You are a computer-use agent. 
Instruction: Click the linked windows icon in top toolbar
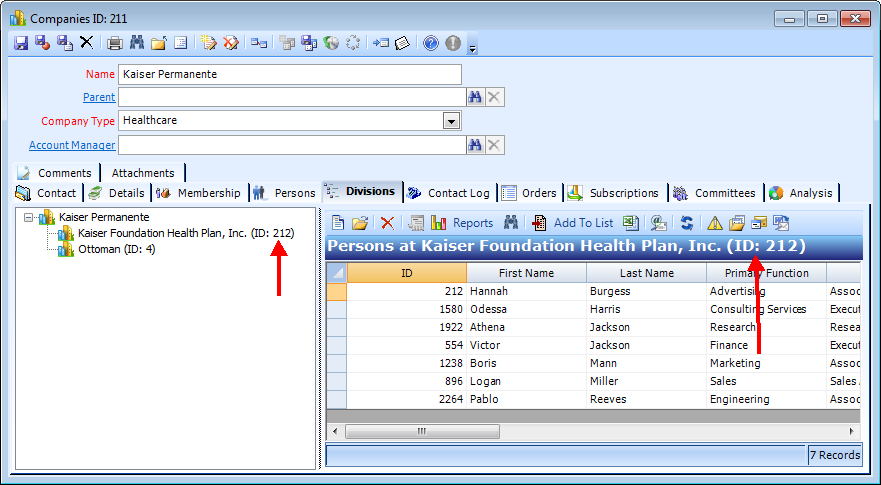(259, 43)
